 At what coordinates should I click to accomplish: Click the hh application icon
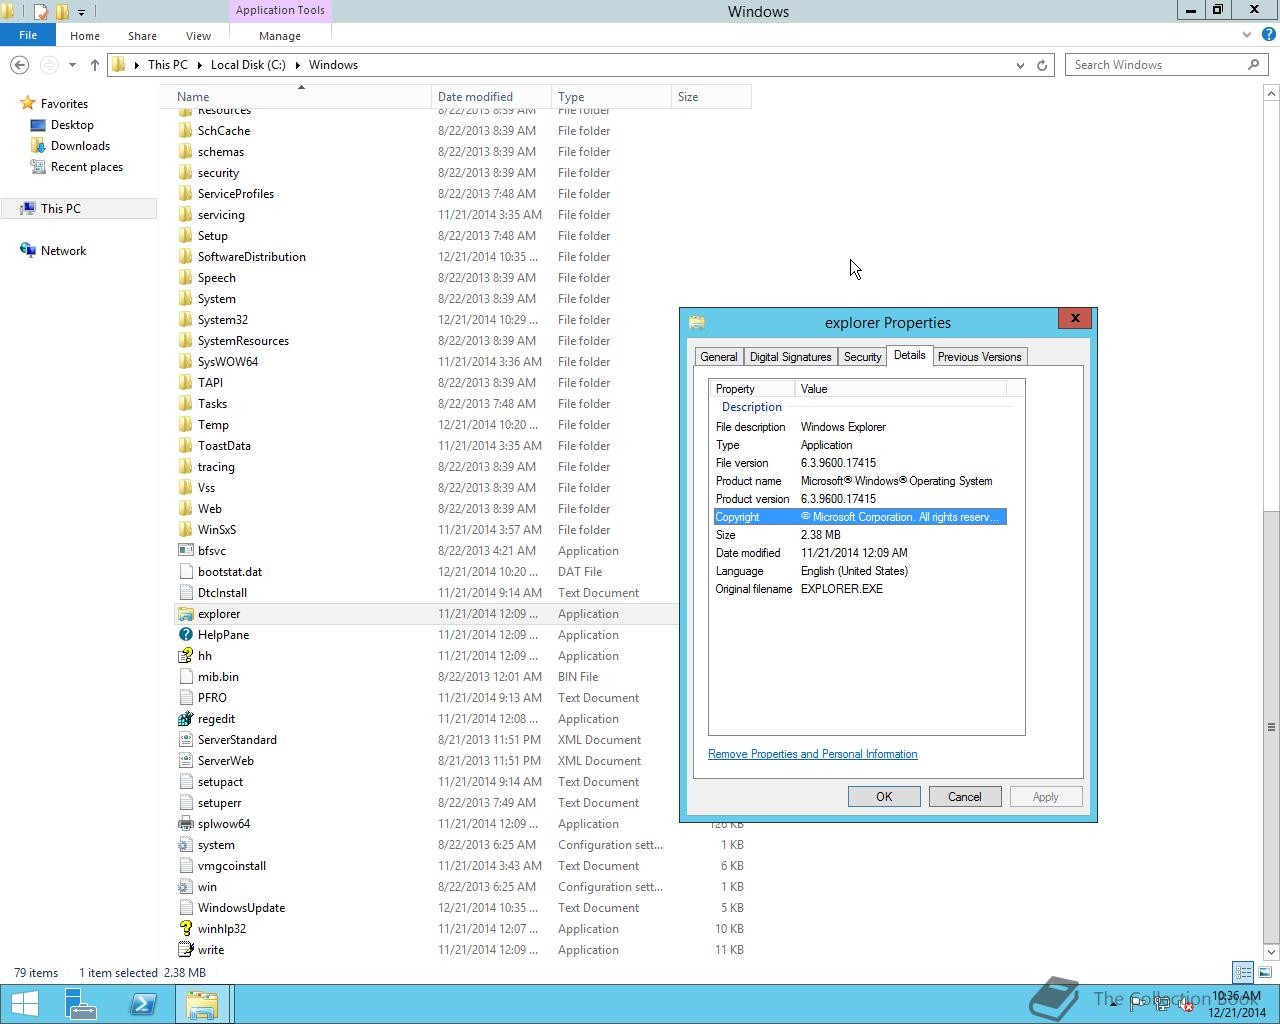coord(185,656)
